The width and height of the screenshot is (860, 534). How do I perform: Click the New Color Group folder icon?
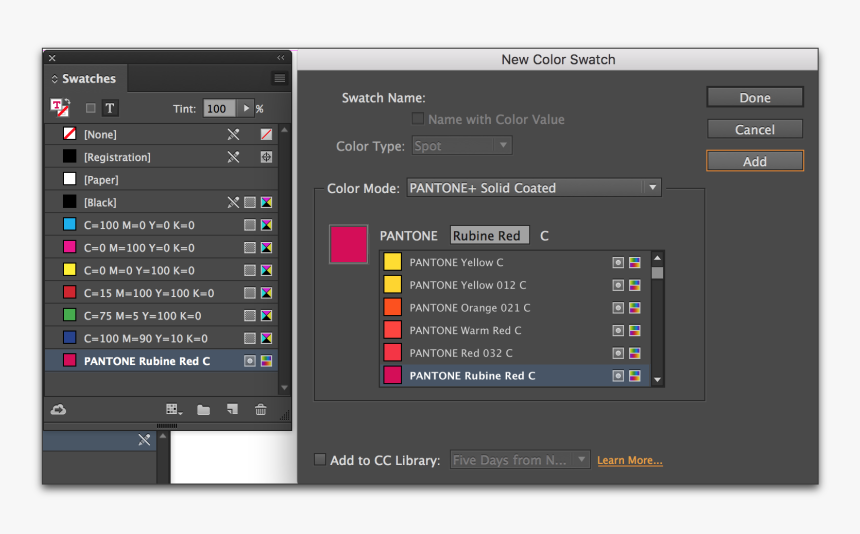[x=203, y=410]
